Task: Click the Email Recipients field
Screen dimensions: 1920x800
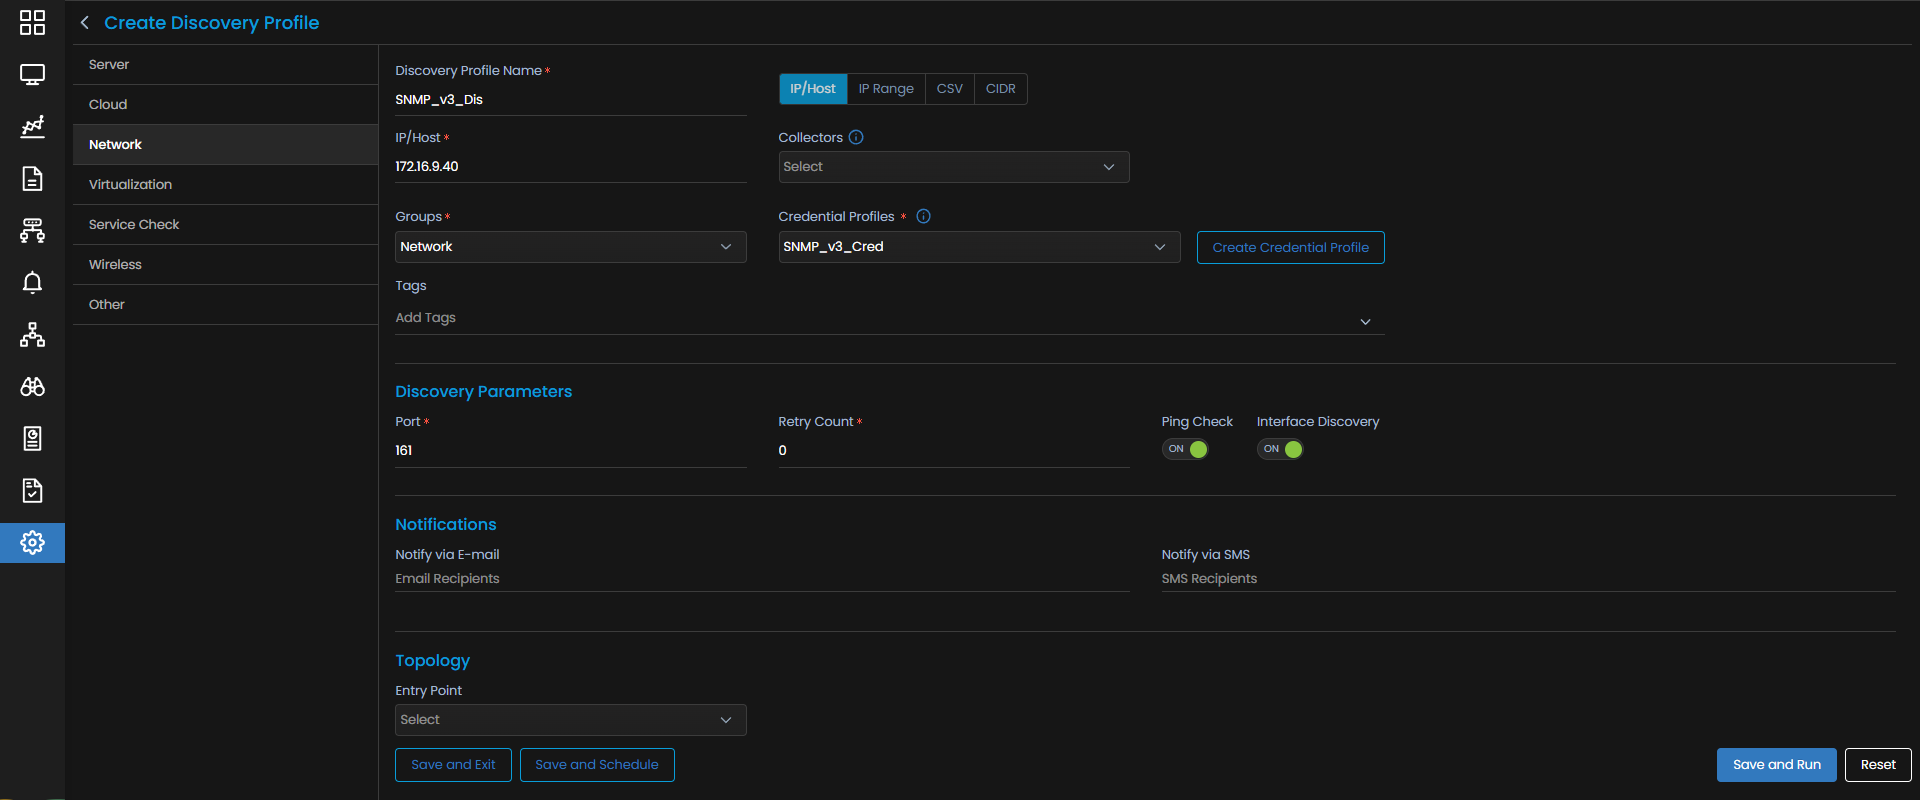Action: point(762,579)
